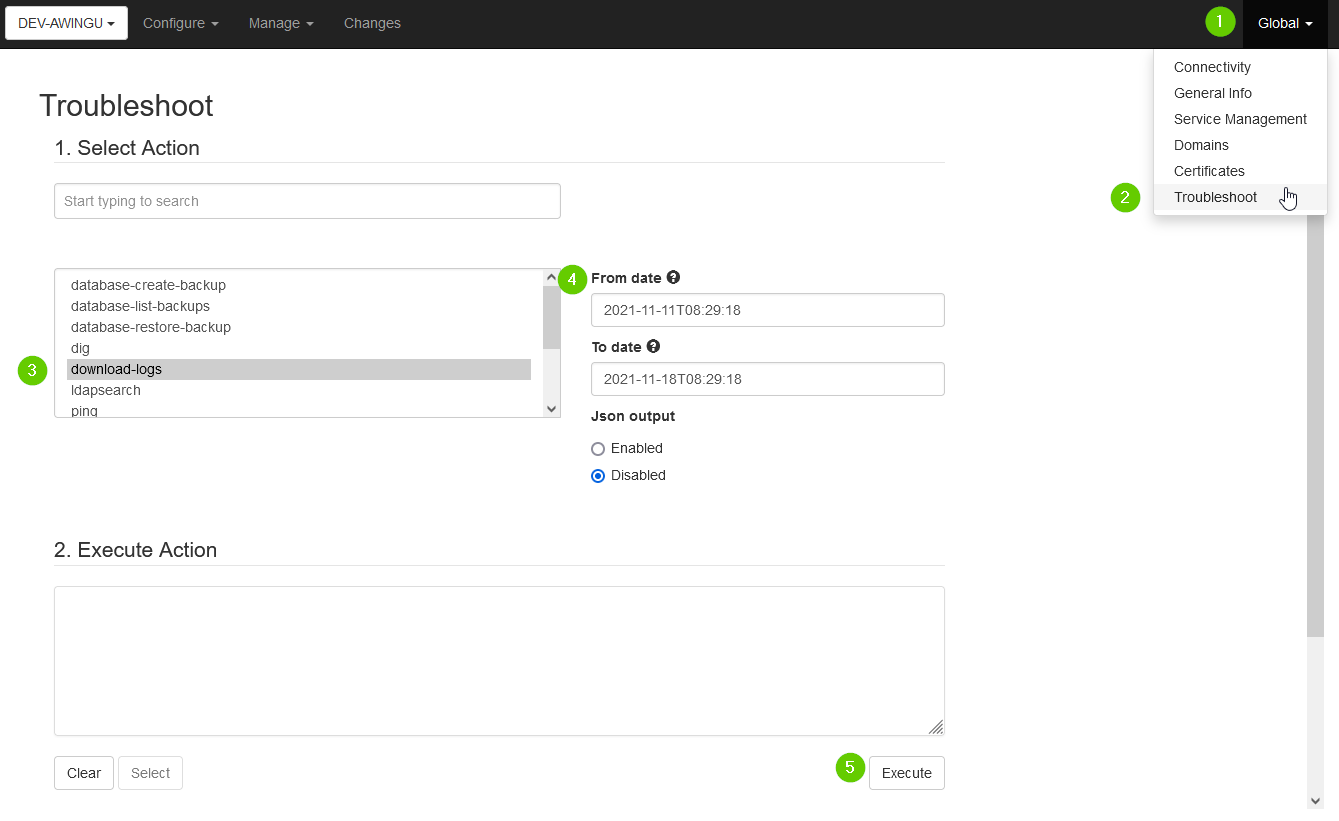Click the Select button

(x=150, y=773)
